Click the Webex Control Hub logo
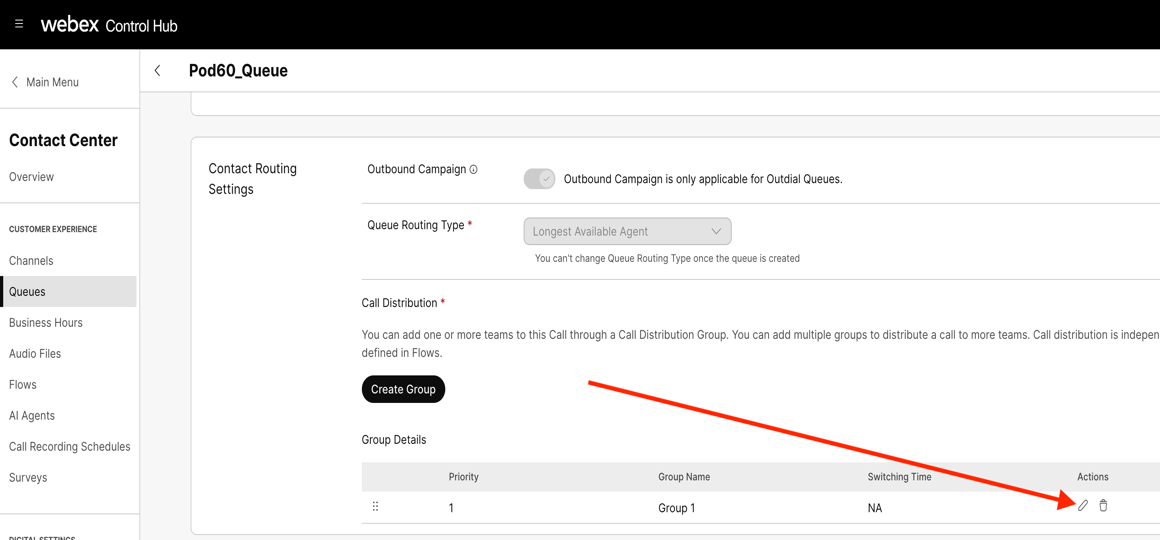Screen dimensions: 1160x540 tap(109, 25)
